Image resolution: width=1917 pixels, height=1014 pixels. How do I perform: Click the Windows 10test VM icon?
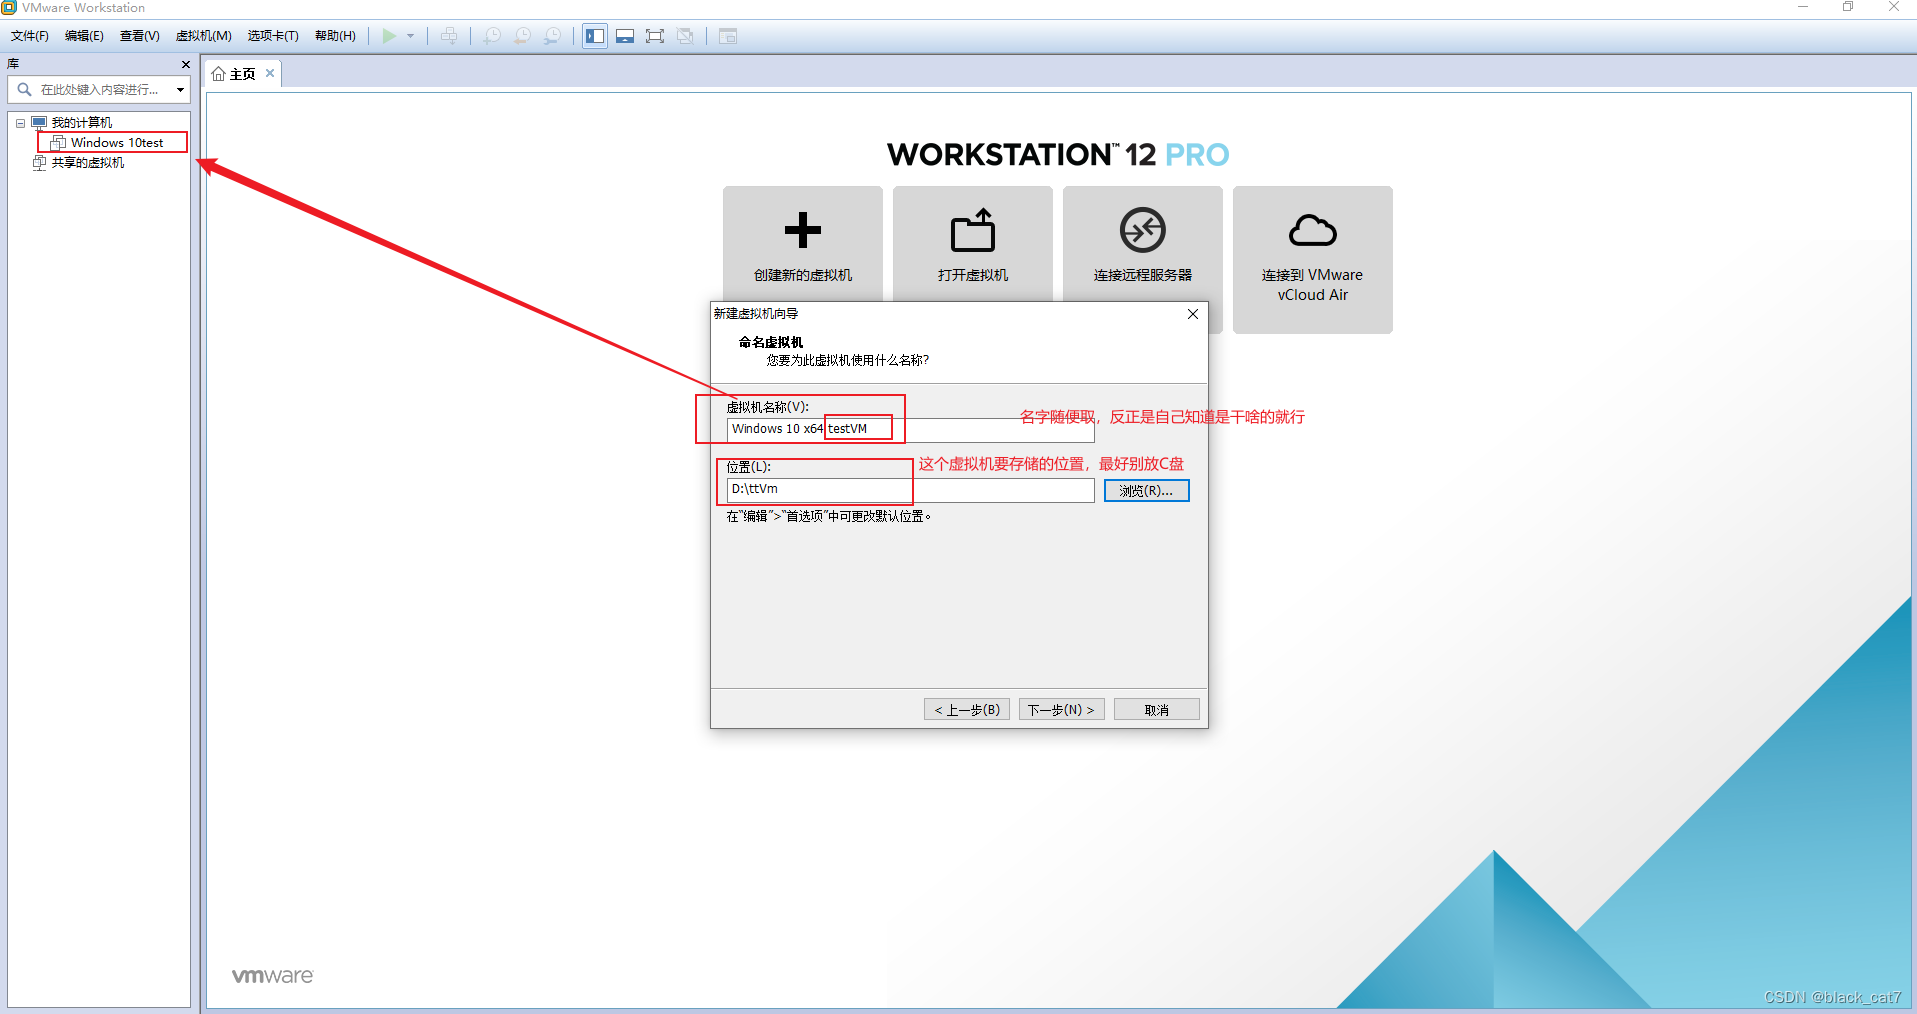point(58,143)
